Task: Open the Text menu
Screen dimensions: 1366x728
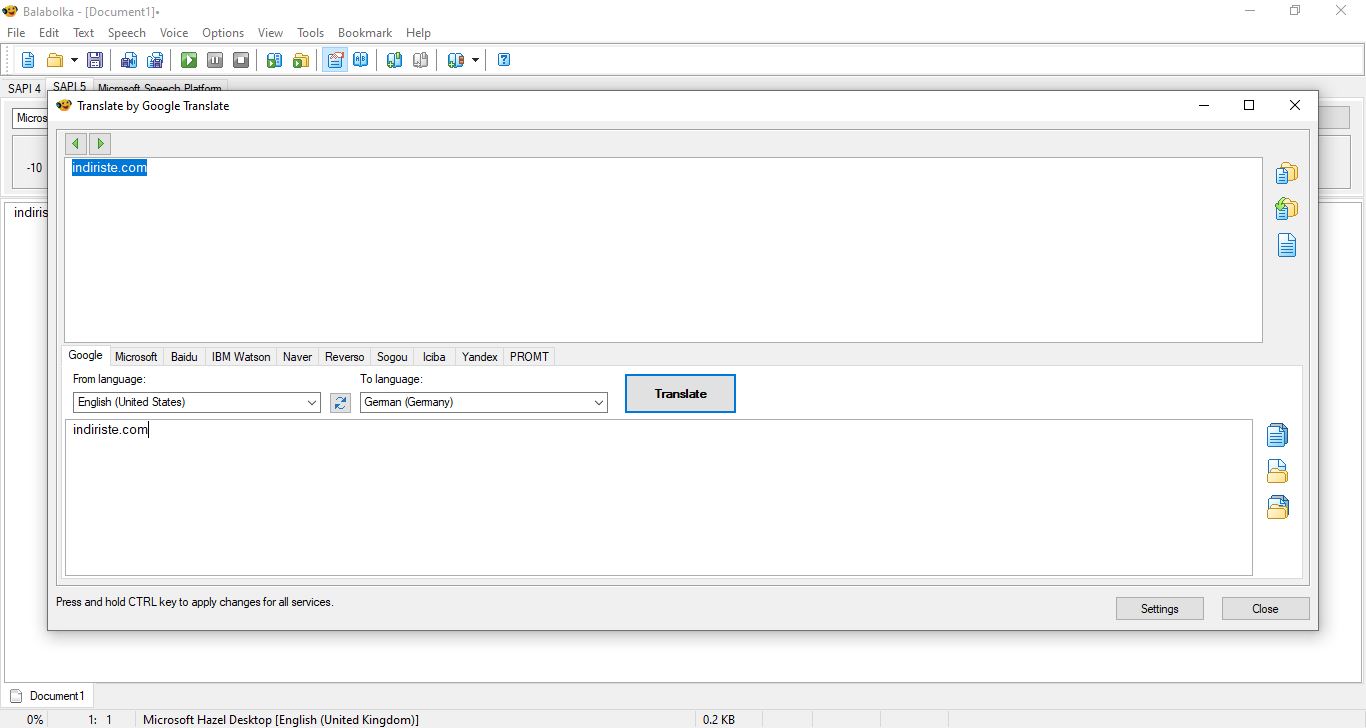Action: 84,33
